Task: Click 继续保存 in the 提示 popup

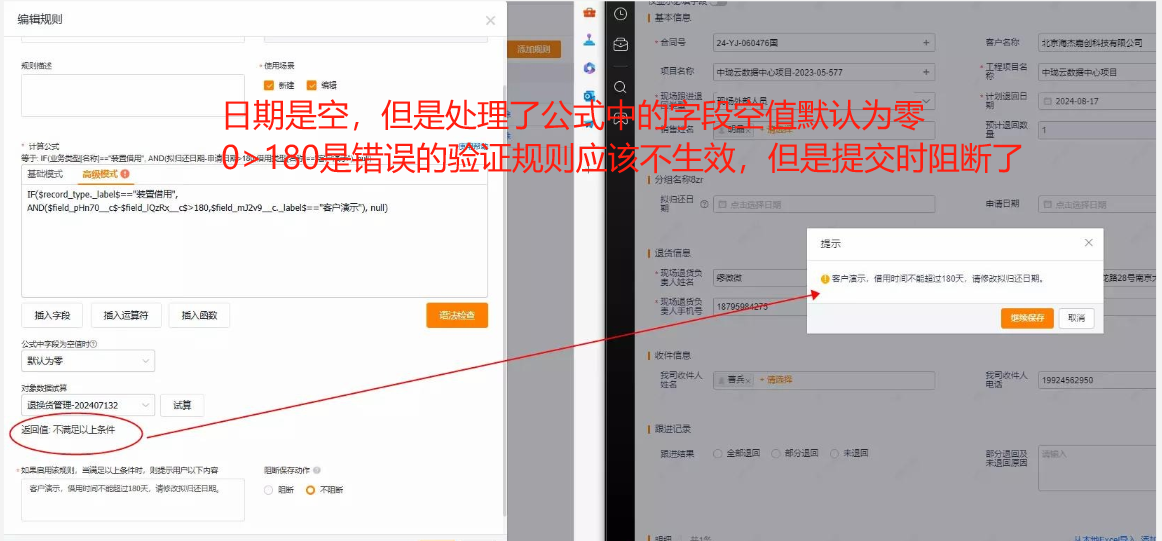Action: [1027, 318]
